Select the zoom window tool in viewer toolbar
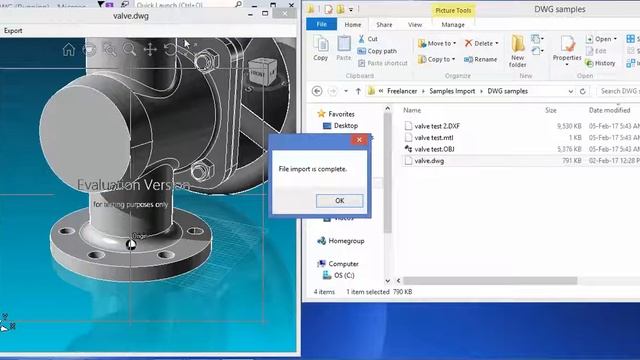640x360 pixels. (x=109, y=50)
